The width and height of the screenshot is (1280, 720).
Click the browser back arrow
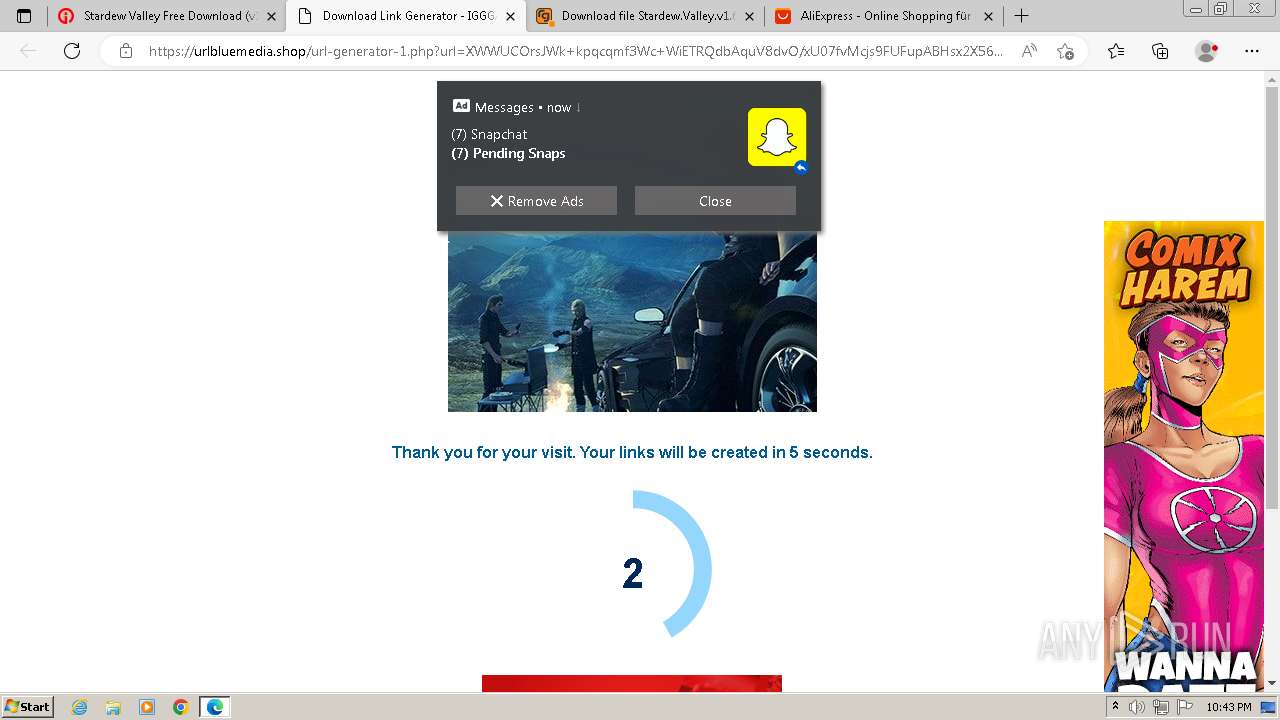point(29,51)
